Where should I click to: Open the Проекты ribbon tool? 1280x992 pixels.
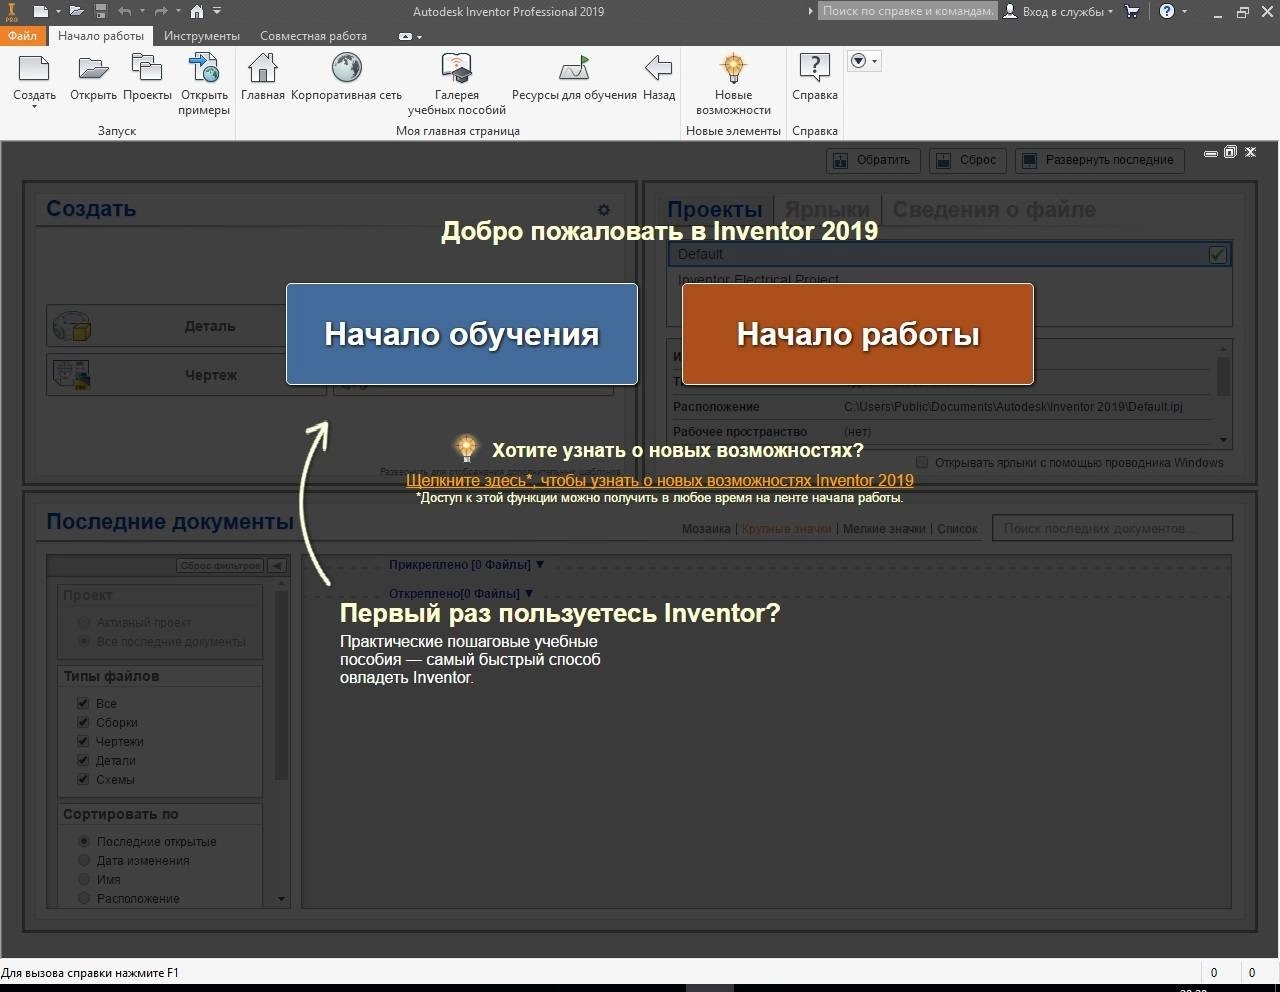147,69
